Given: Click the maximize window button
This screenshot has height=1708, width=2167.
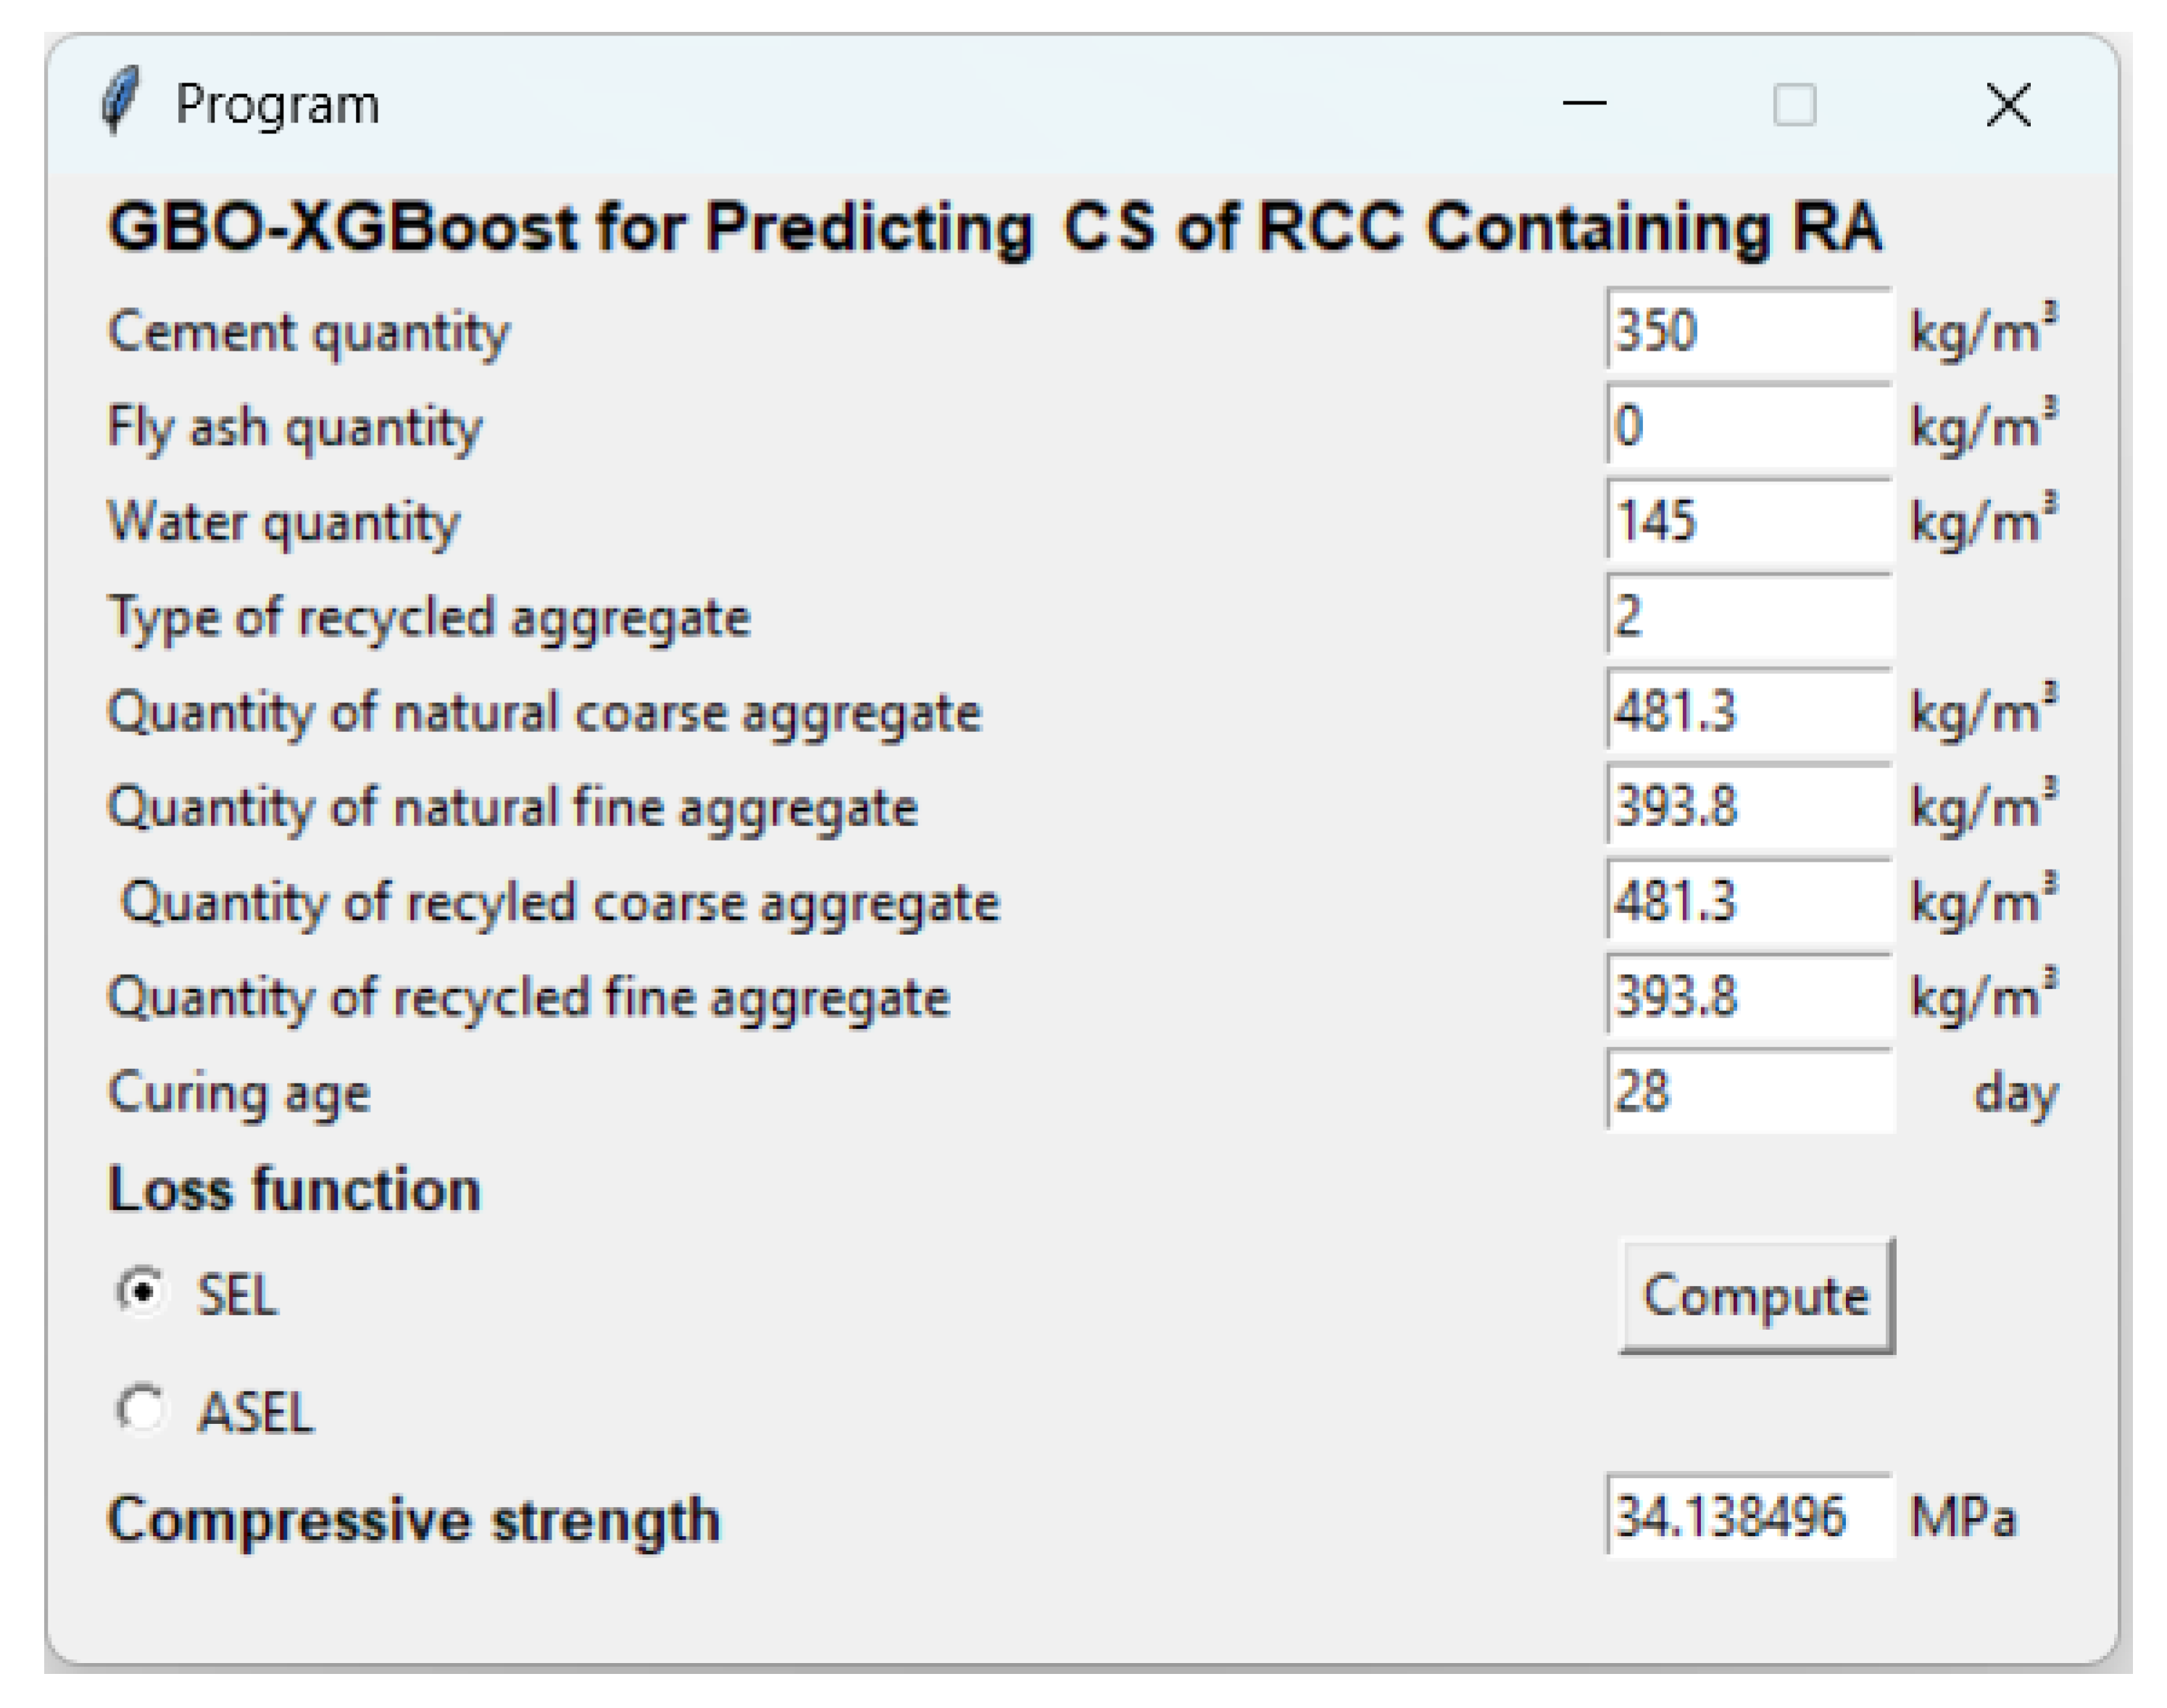Looking at the screenshot, I should 1794,105.
